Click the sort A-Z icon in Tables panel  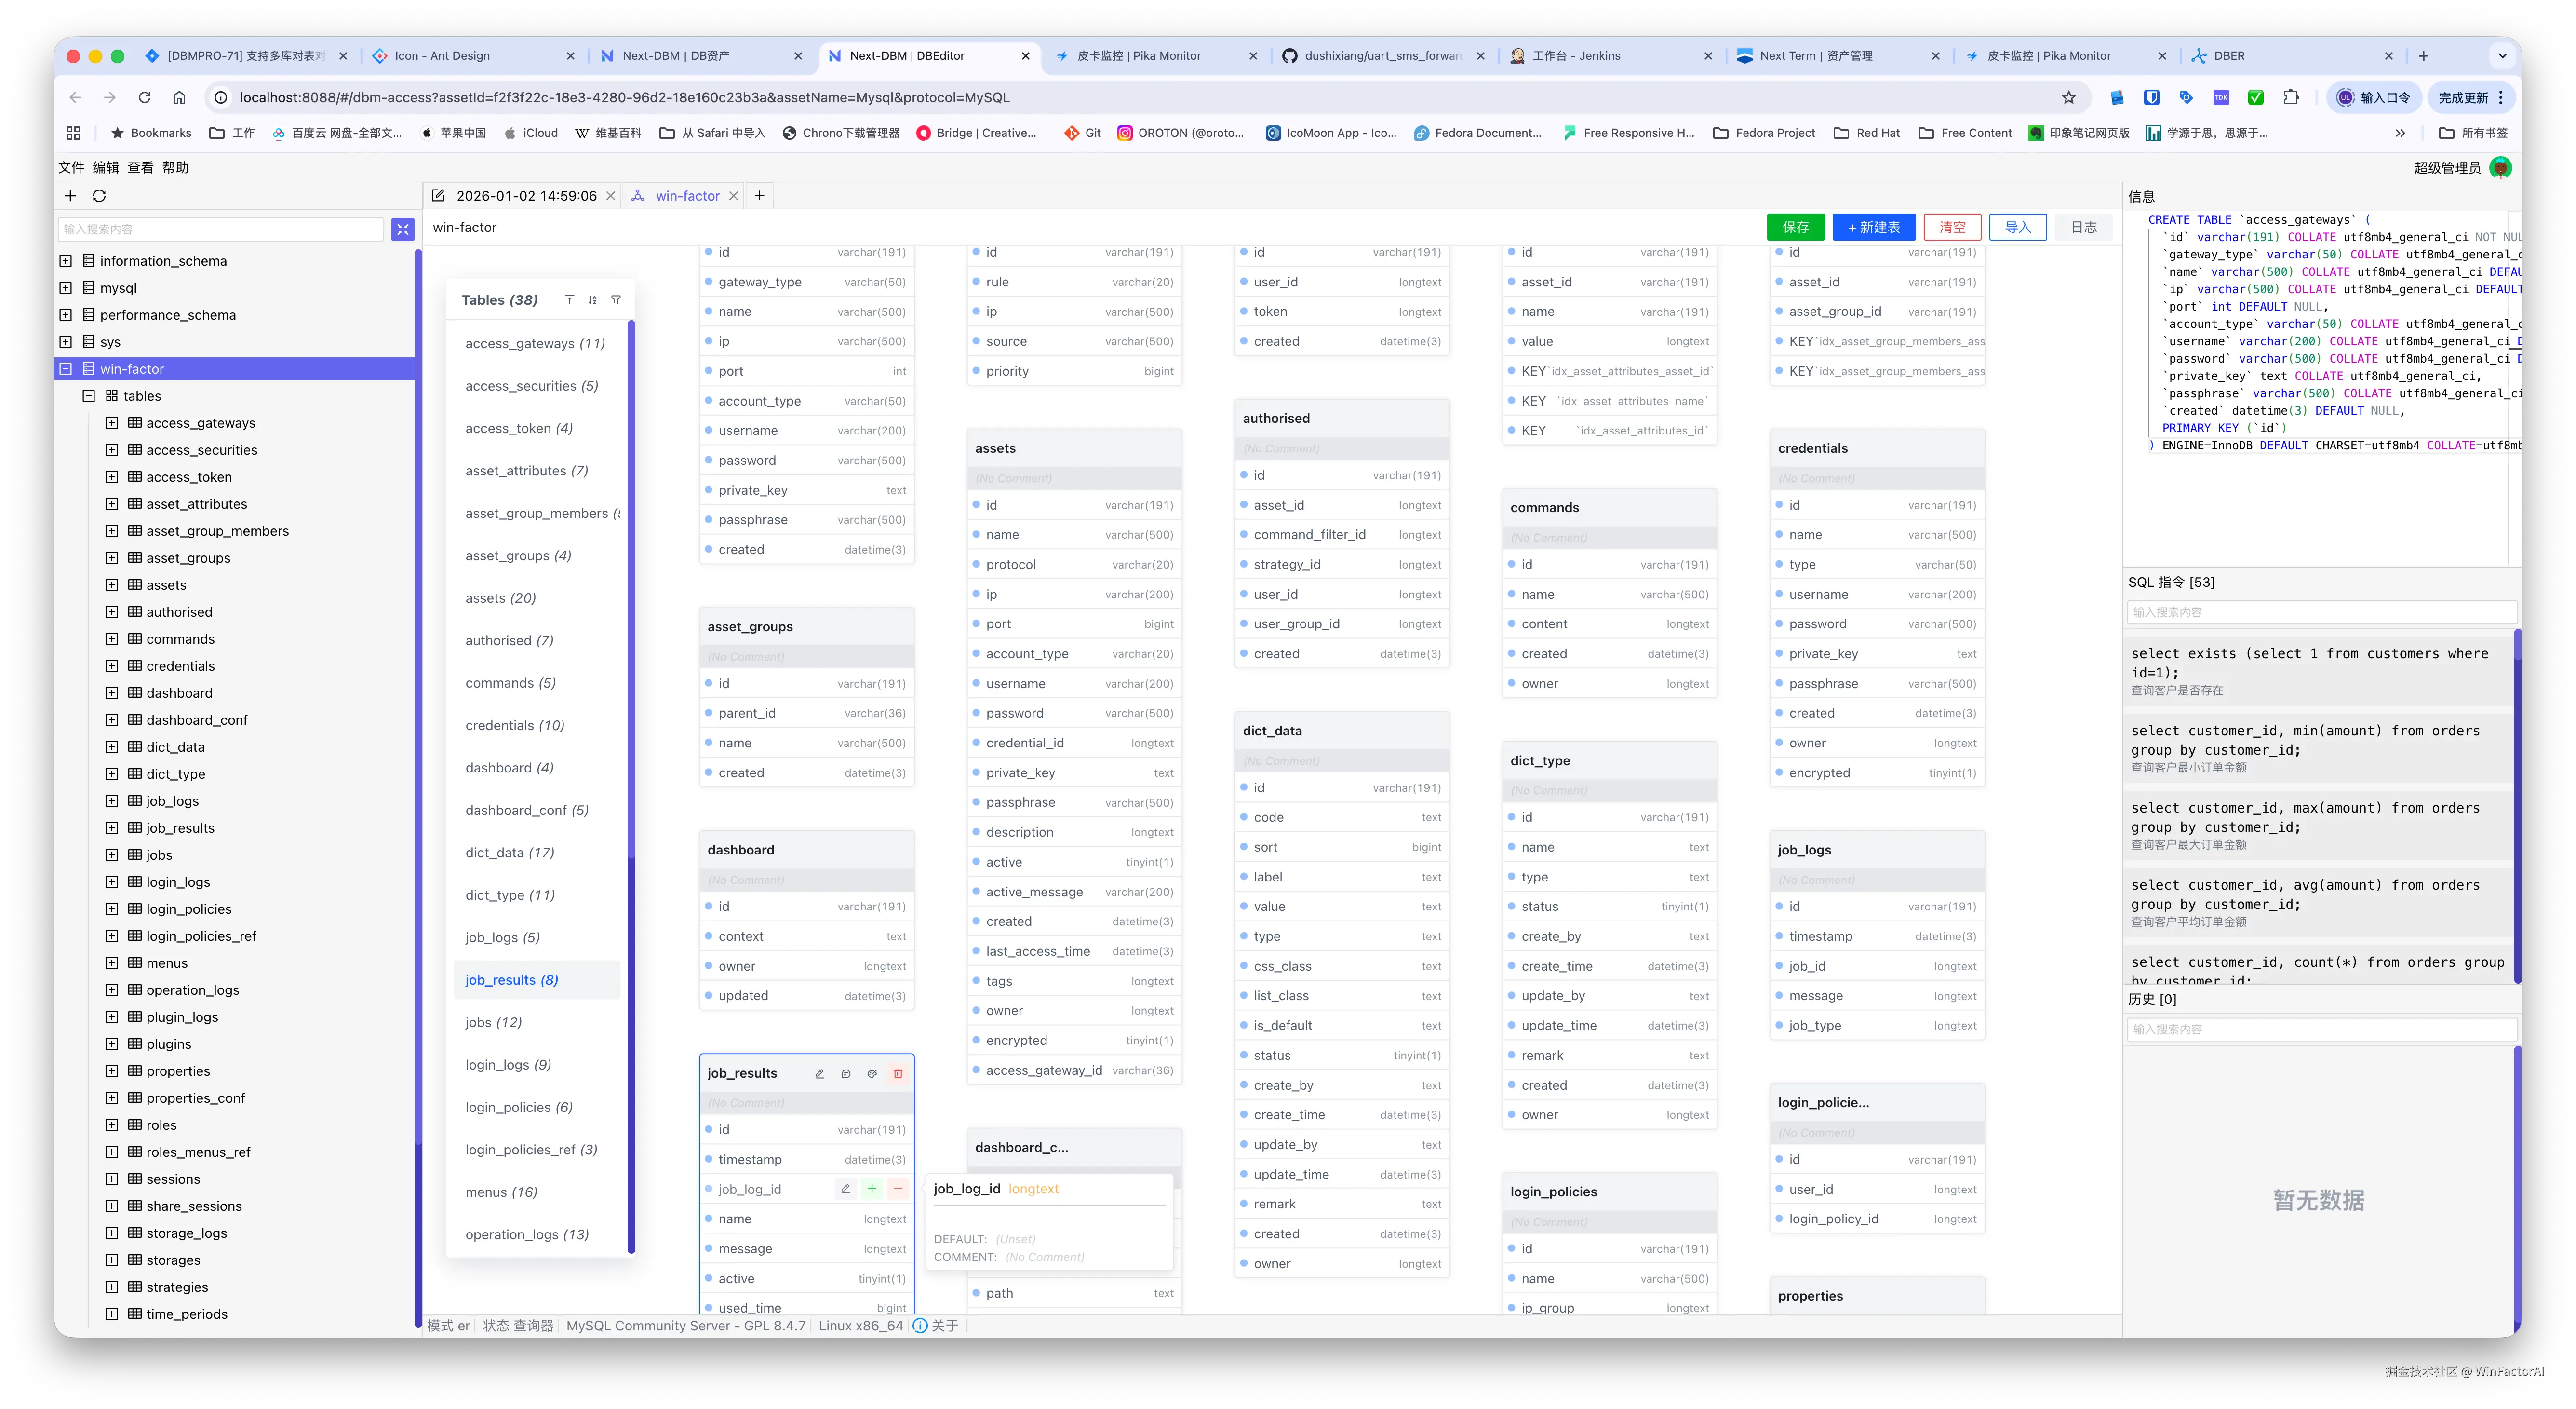[x=593, y=300]
